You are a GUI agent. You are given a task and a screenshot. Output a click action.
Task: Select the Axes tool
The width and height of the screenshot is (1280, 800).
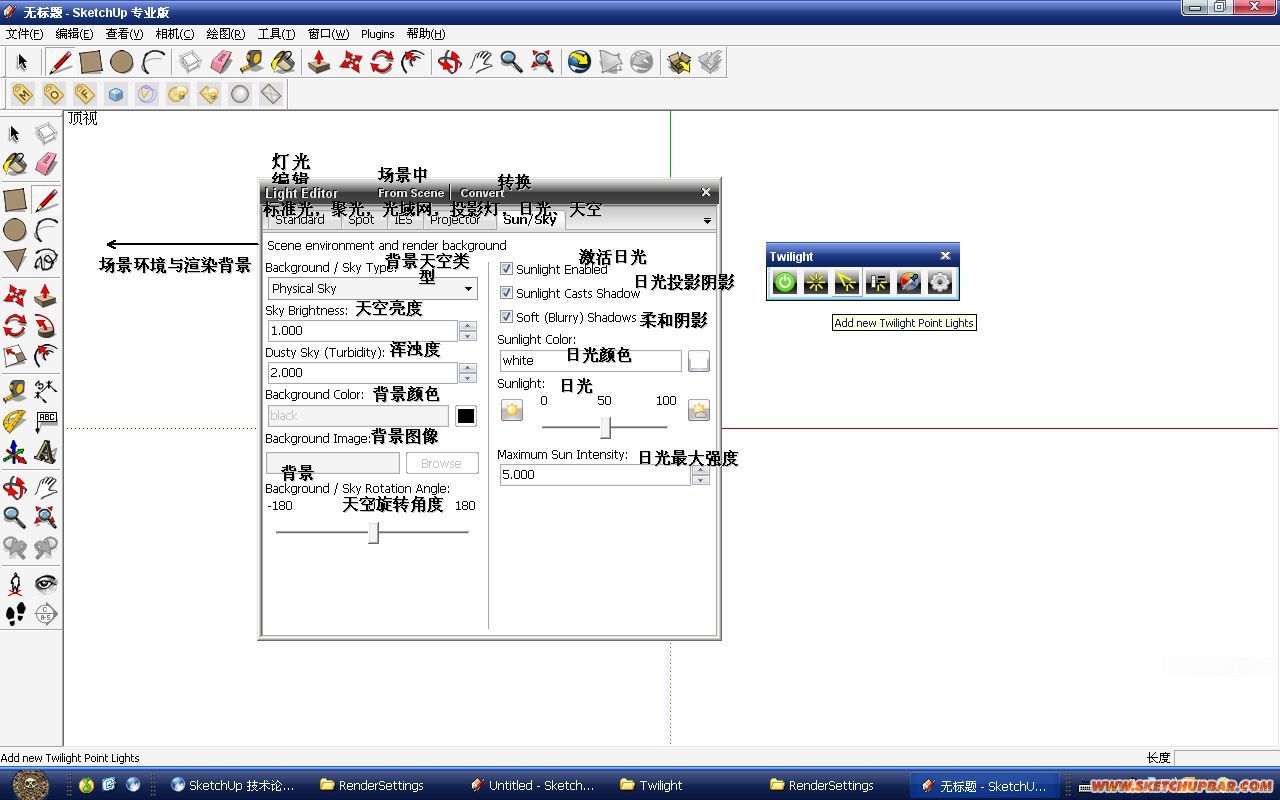coord(15,453)
